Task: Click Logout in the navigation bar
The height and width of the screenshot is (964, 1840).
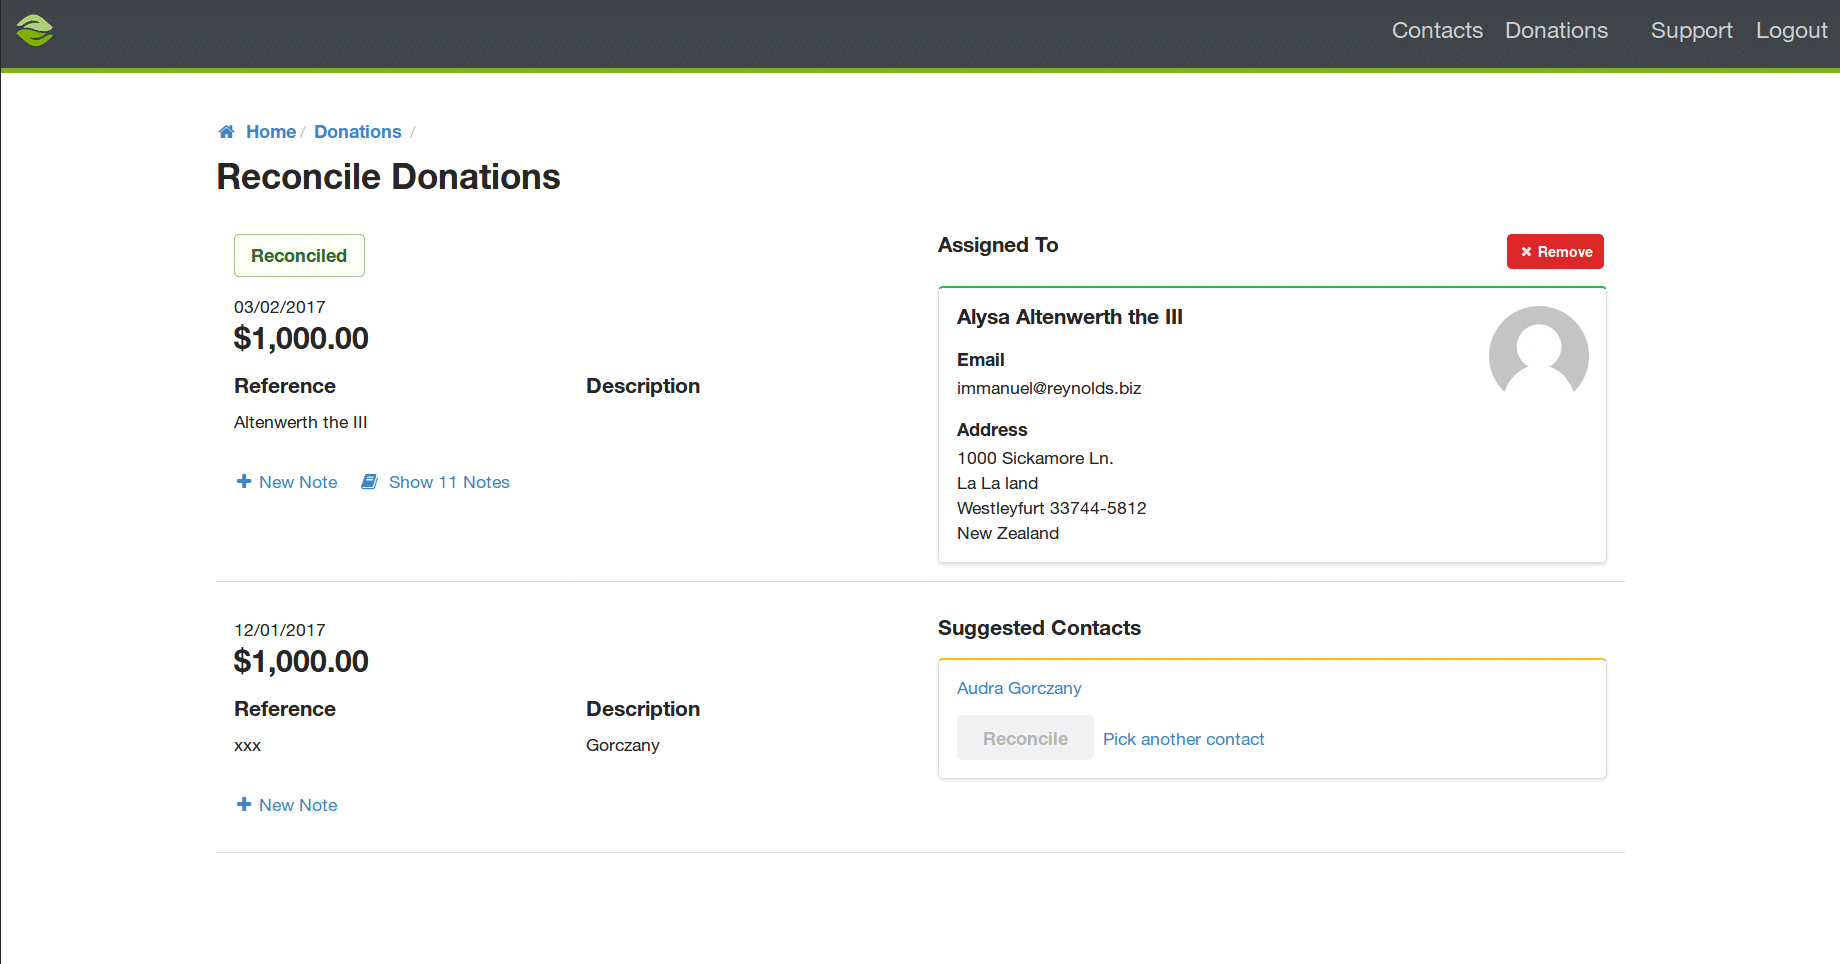Action: point(1791,31)
